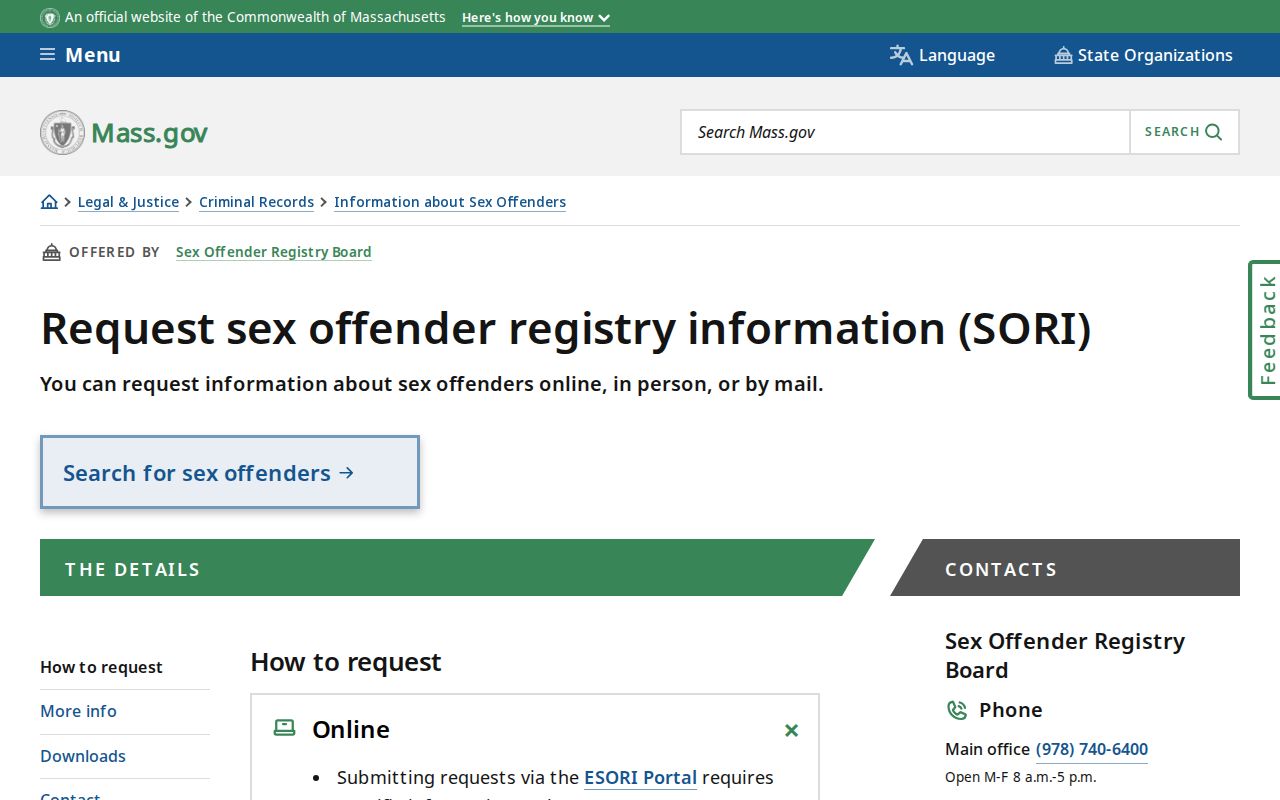Go to the home breadcrumb icon
The height and width of the screenshot is (800, 1280).
49,202
